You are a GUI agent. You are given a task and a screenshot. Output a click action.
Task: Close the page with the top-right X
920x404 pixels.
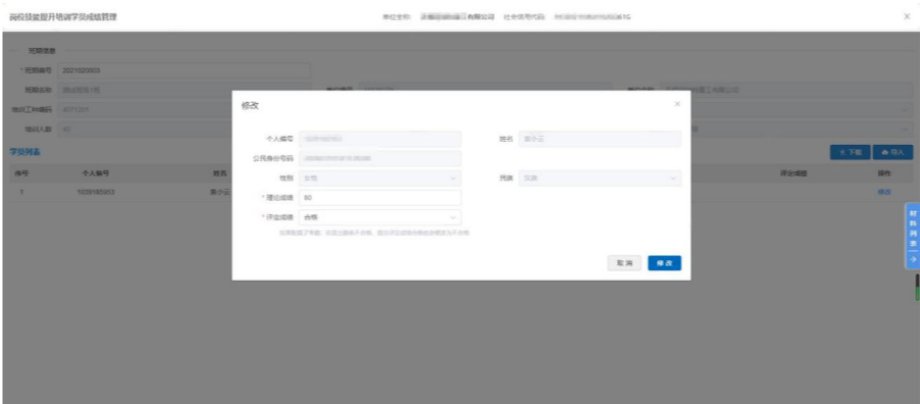point(907,17)
